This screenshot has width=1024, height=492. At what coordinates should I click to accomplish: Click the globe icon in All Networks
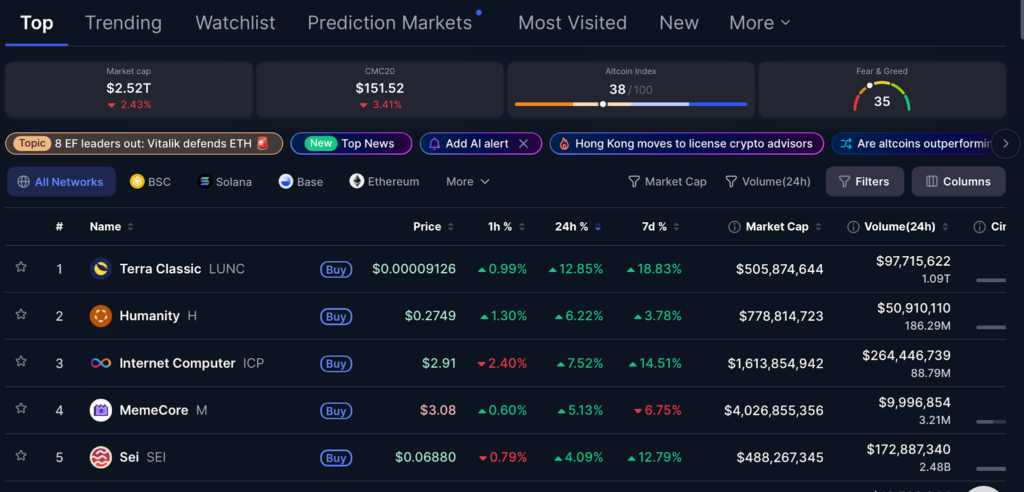coord(23,182)
